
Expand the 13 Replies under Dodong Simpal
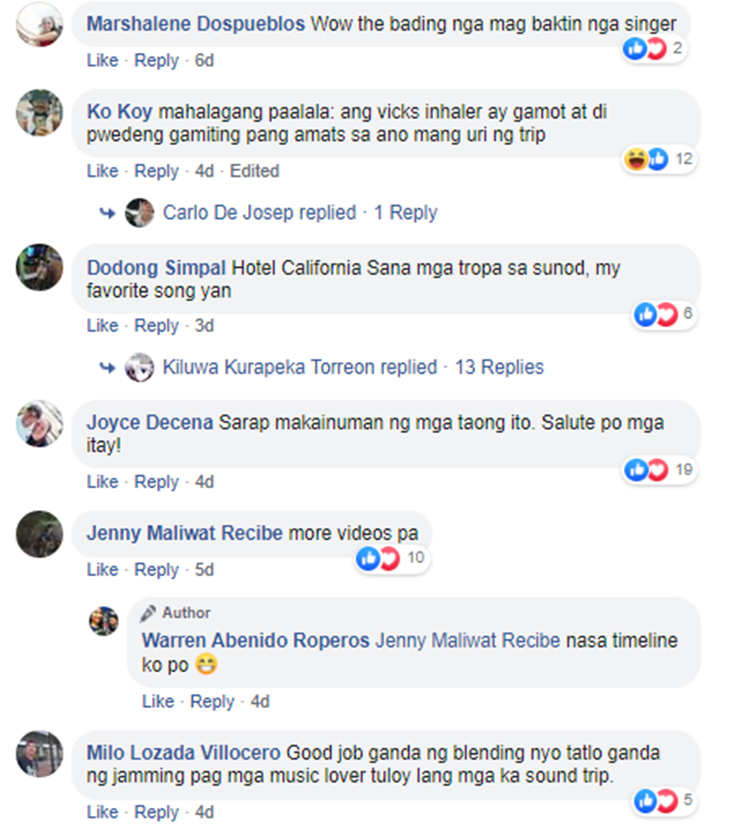(499, 367)
